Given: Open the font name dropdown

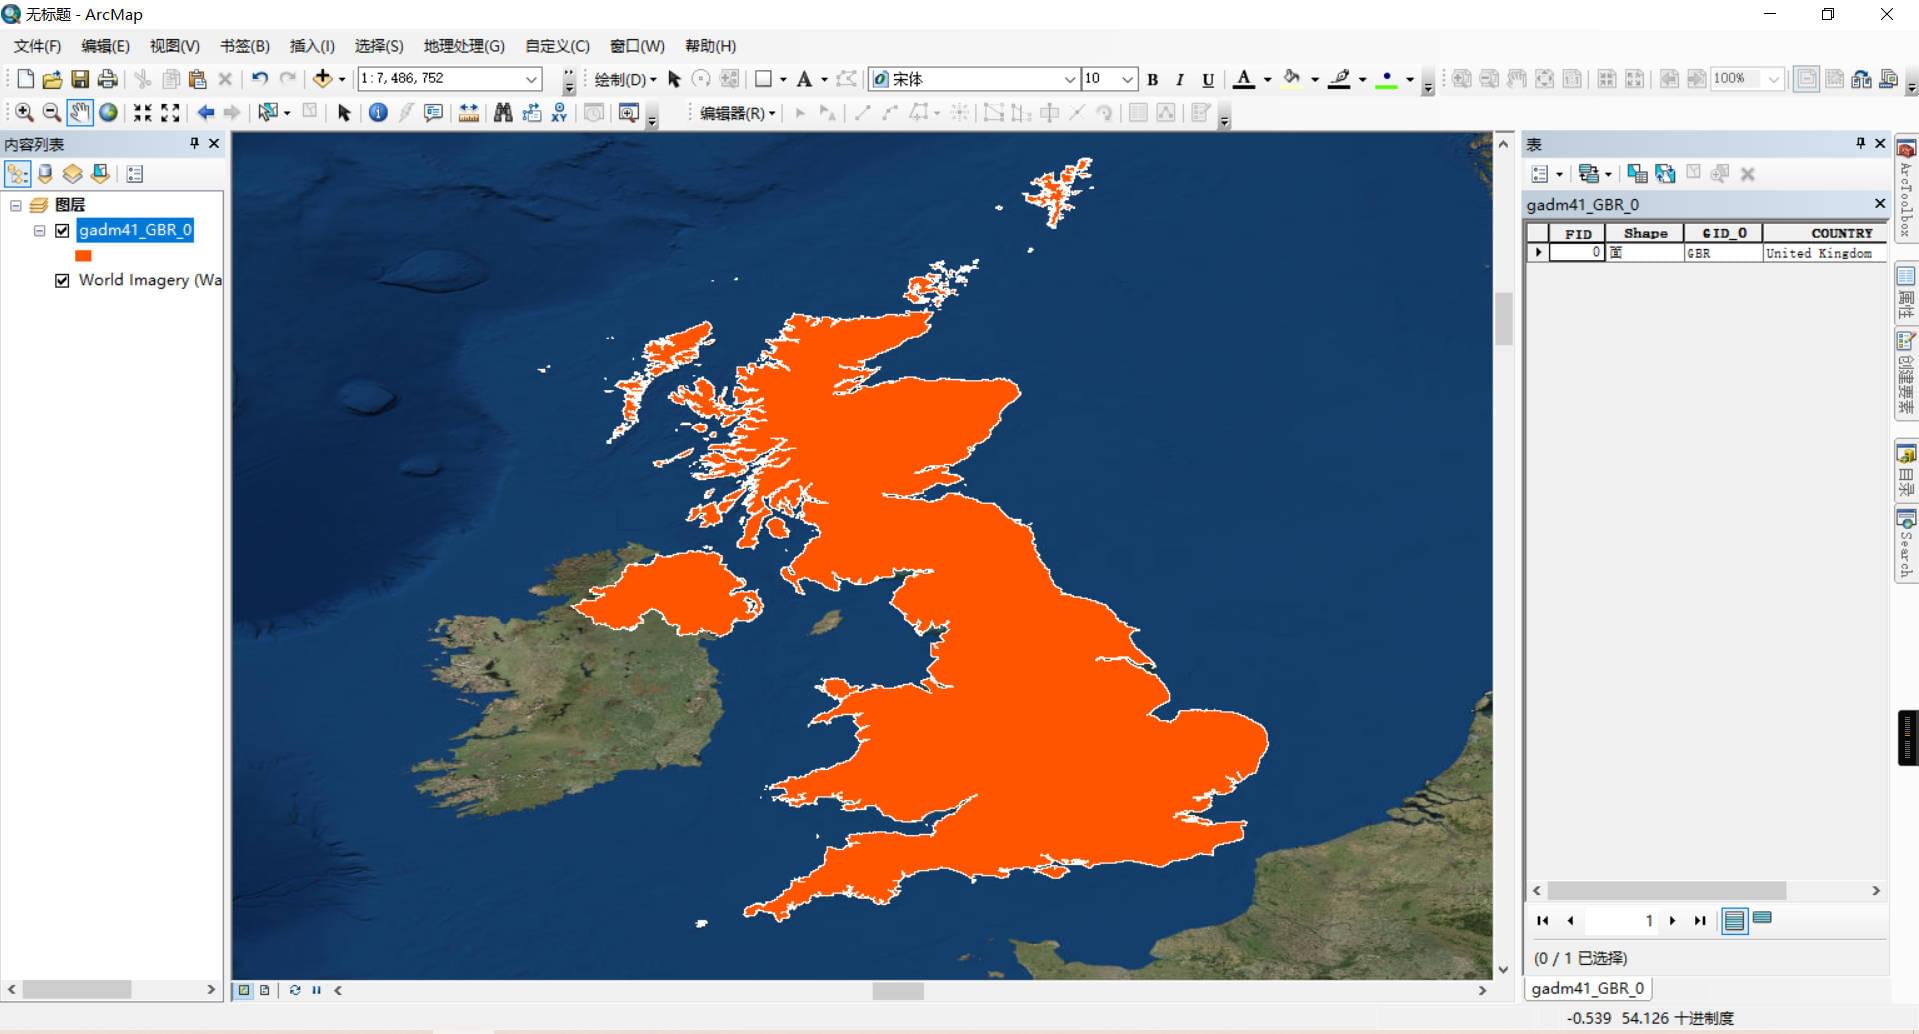Looking at the screenshot, I should tap(1069, 79).
